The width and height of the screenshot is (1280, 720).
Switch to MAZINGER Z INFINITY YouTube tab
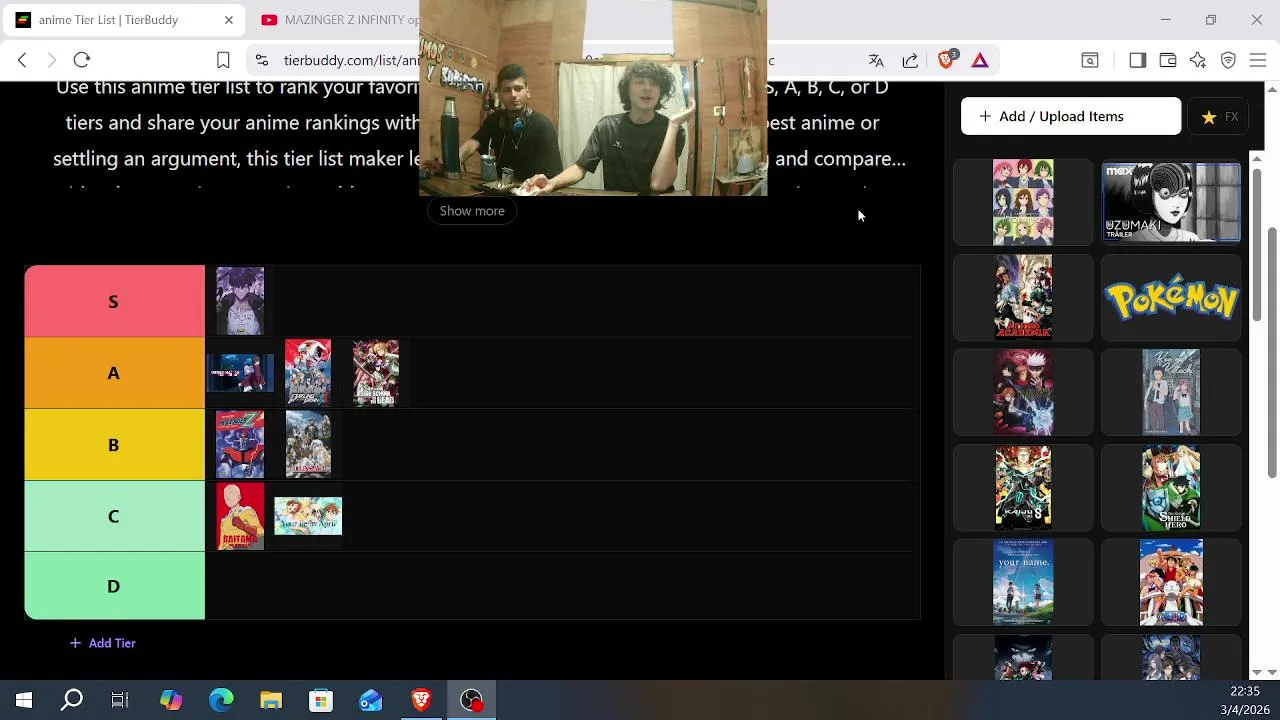click(x=340, y=20)
